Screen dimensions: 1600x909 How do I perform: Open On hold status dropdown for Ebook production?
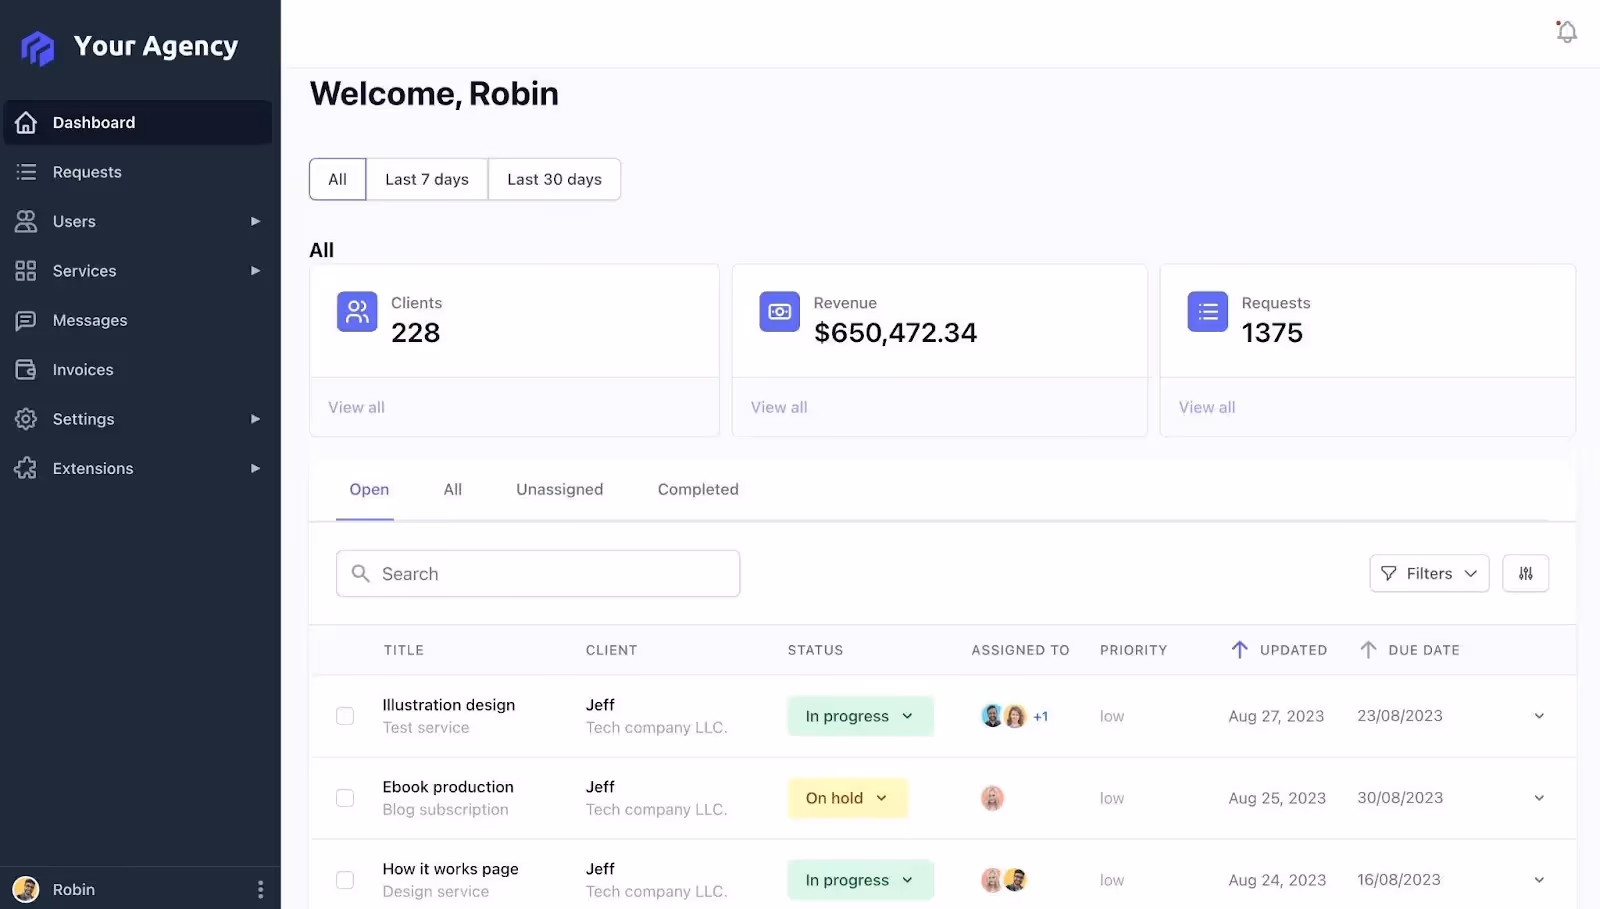(847, 798)
